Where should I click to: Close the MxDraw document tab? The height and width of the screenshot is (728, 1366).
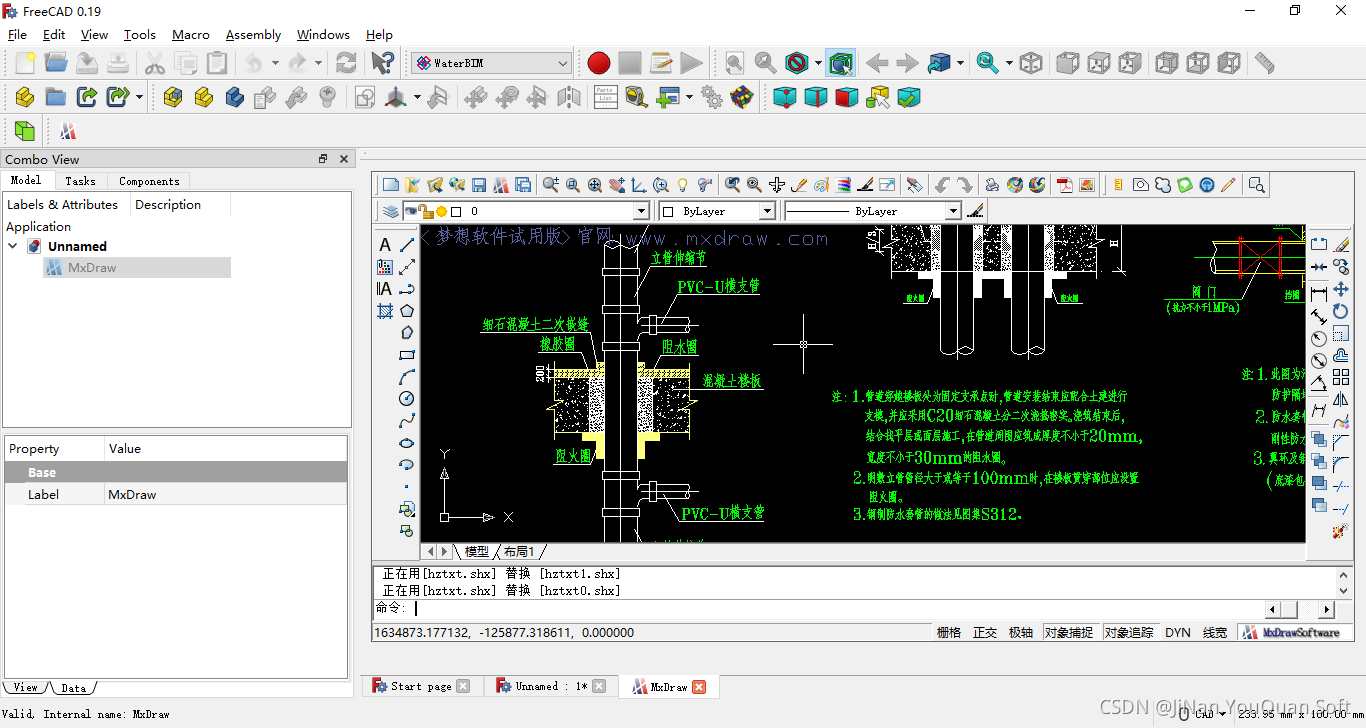[x=699, y=686]
